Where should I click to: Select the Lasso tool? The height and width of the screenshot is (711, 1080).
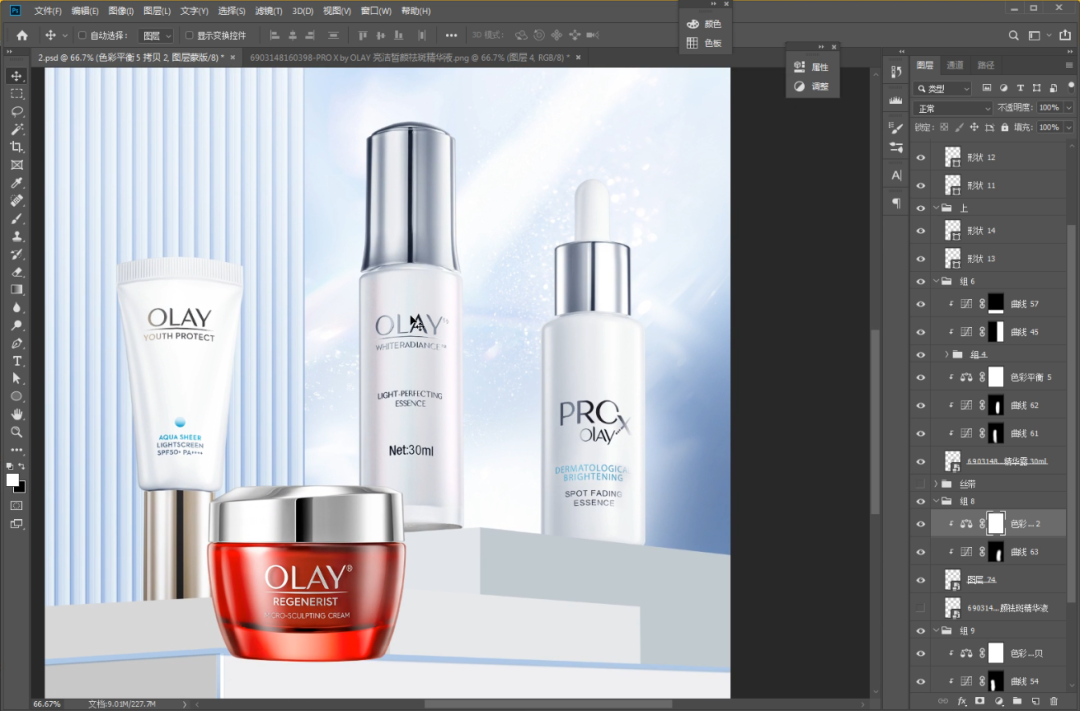[17, 112]
